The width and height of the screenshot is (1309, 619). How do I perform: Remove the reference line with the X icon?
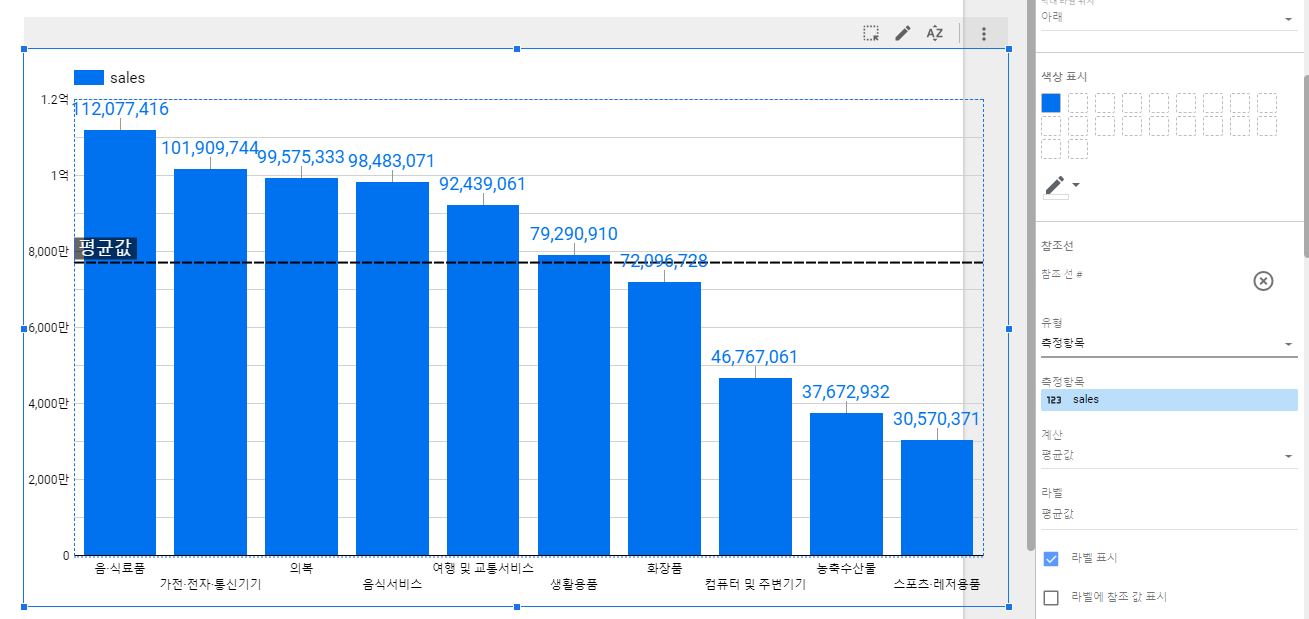coord(1263,281)
